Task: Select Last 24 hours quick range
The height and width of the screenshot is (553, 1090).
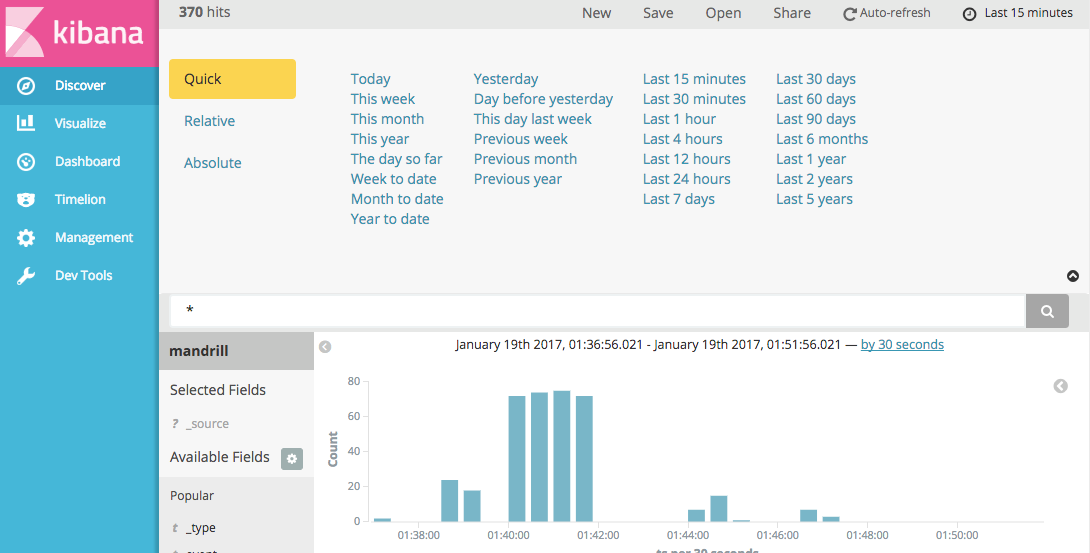Action: 686,179
